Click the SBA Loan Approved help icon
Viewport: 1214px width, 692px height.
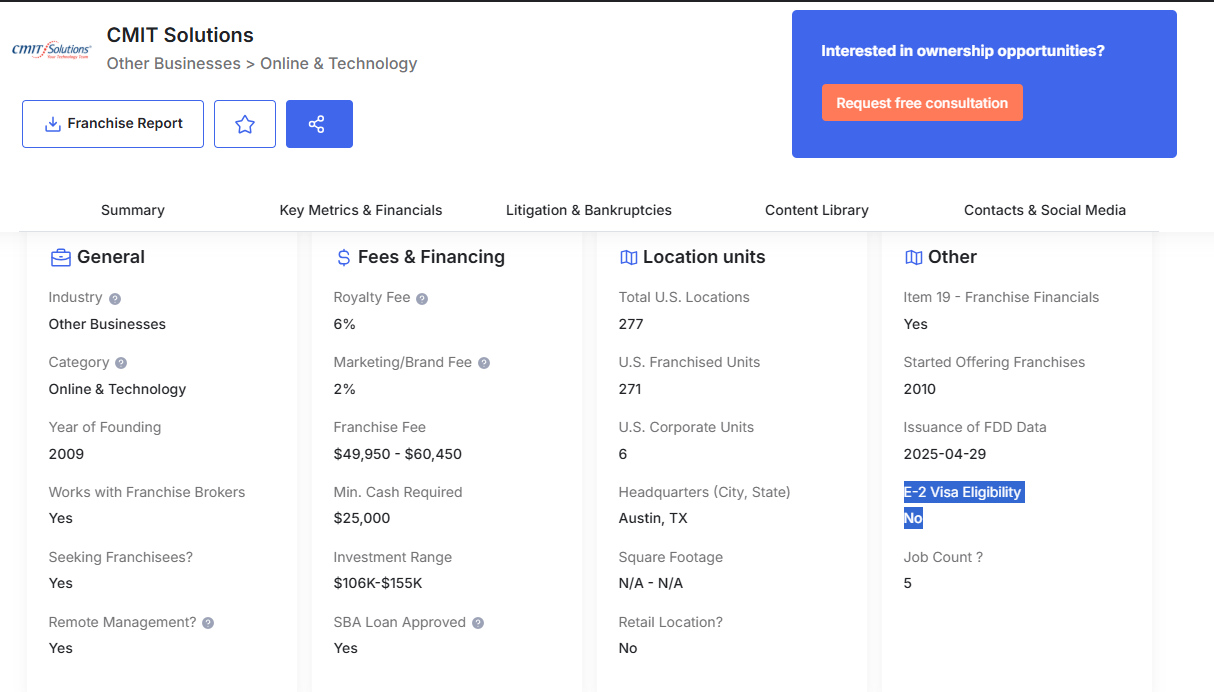coord(478,623)
